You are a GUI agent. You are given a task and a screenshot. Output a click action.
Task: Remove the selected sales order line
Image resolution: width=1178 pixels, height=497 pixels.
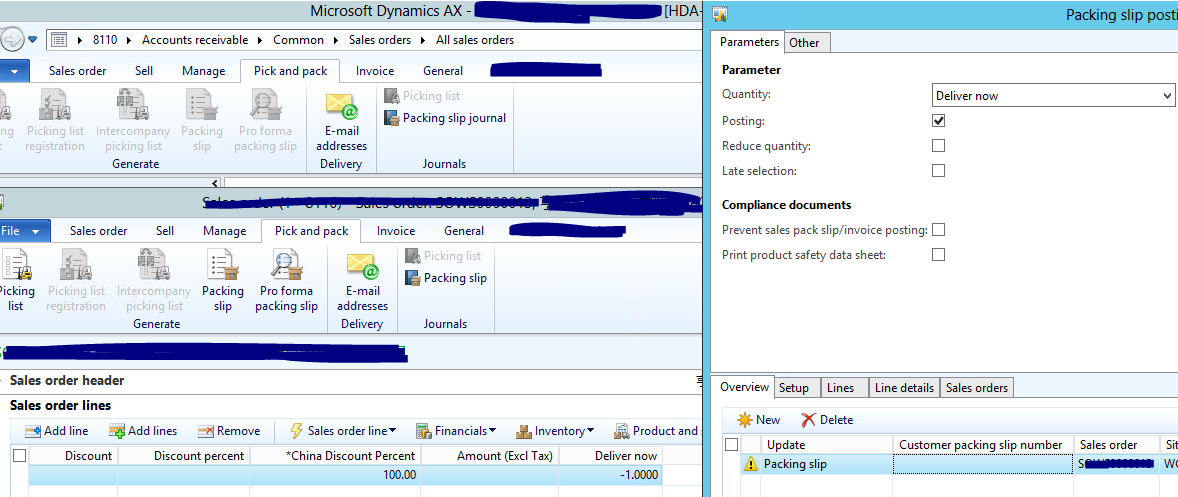coord(229,431)
